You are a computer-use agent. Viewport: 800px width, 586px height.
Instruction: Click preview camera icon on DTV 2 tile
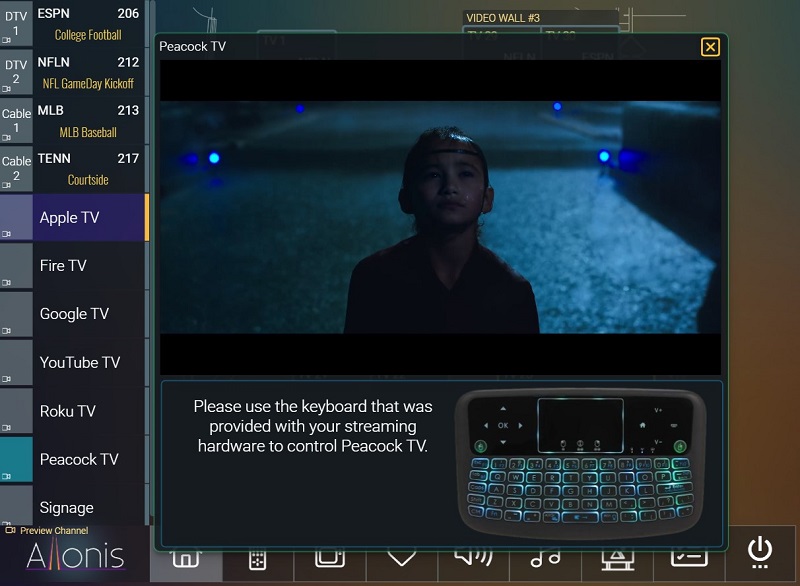tap(6, 89)
